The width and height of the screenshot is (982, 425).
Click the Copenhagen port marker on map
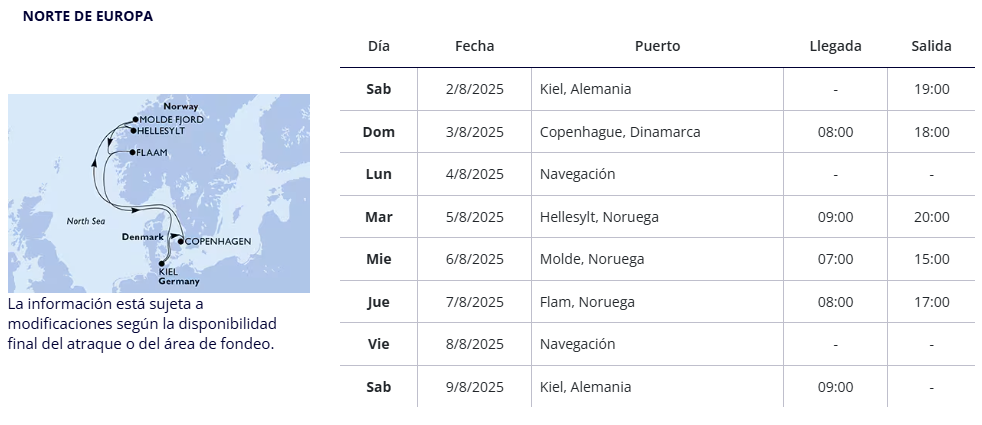(x=181, y=241)
